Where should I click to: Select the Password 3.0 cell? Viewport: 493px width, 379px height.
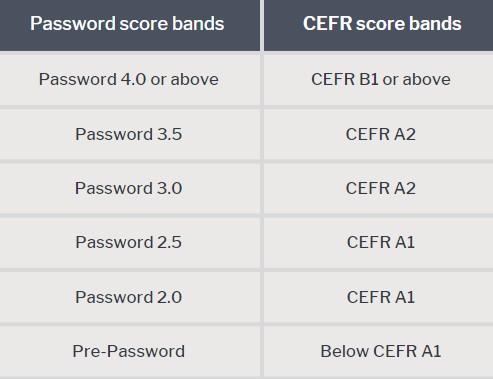tap(130, 188)
